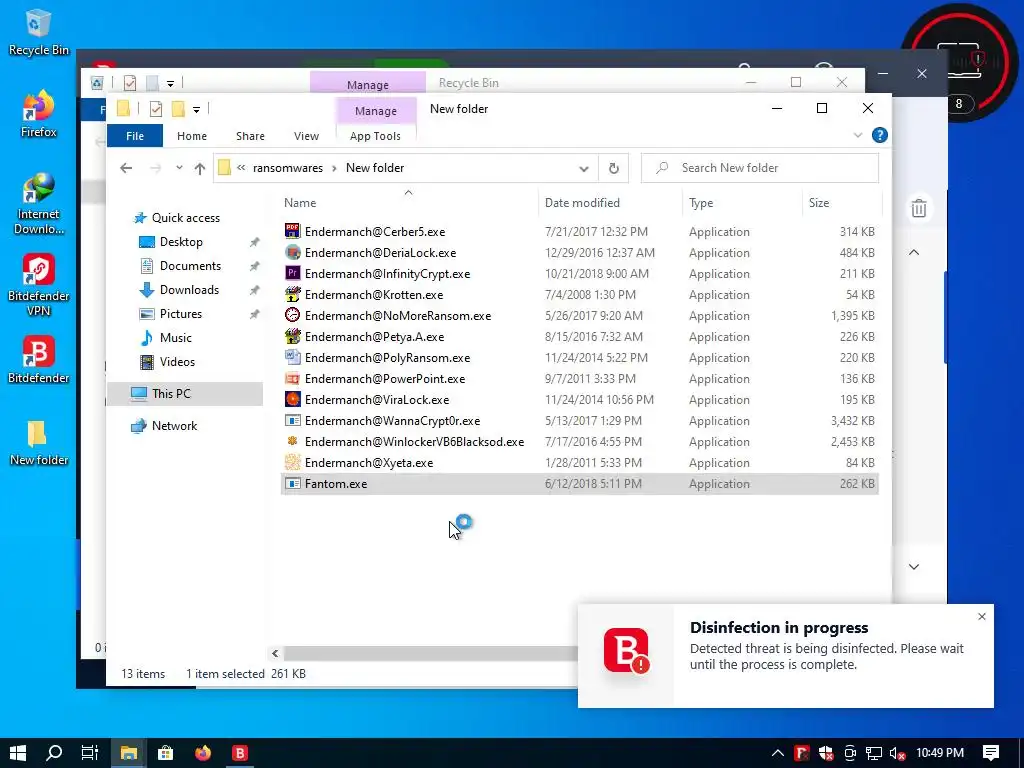The height and width of the screenshot is (768, 1024).
Task: Click the trash icon in Bitdefender window
Action: pyautogui.click(x=919, y=208)
